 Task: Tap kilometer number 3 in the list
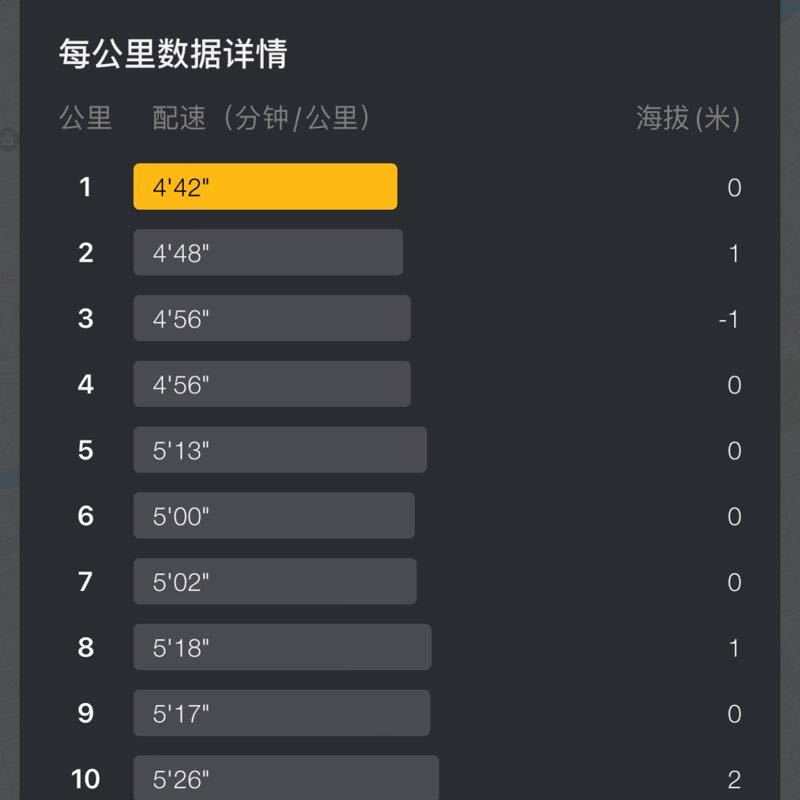(86, 319)
